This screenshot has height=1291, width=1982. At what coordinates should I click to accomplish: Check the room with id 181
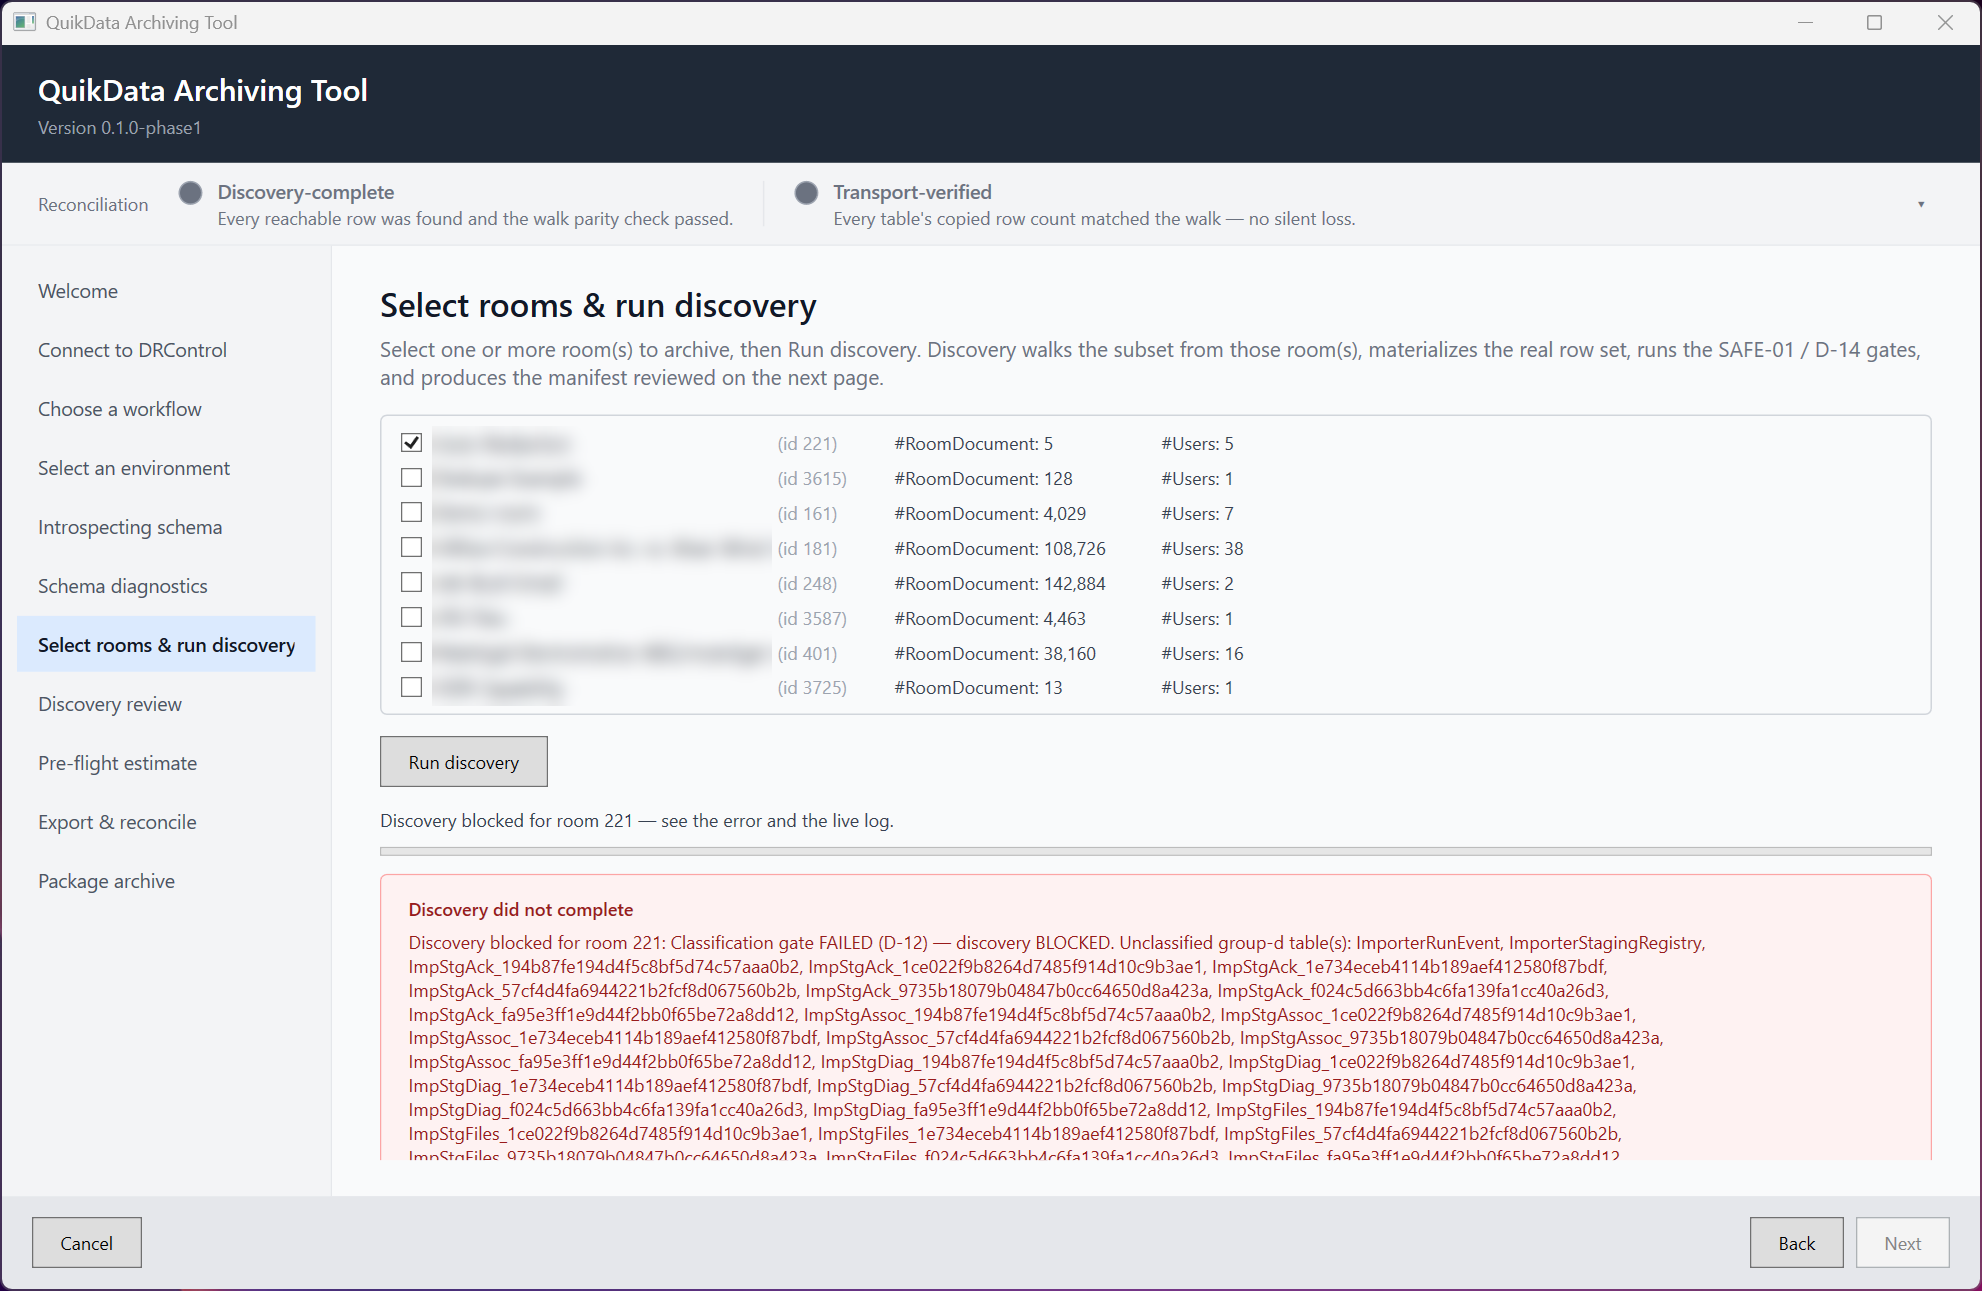pyautogui.click(x=411, y=548)
